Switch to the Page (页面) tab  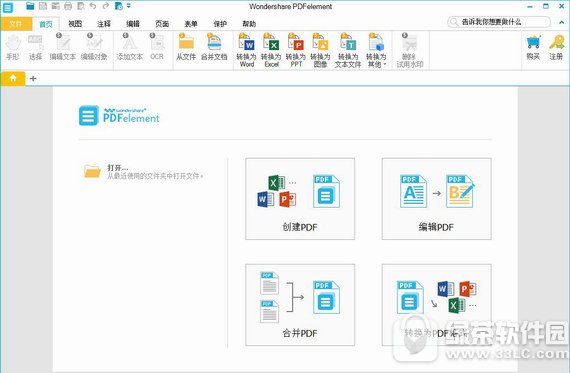(x=162, y=24)
